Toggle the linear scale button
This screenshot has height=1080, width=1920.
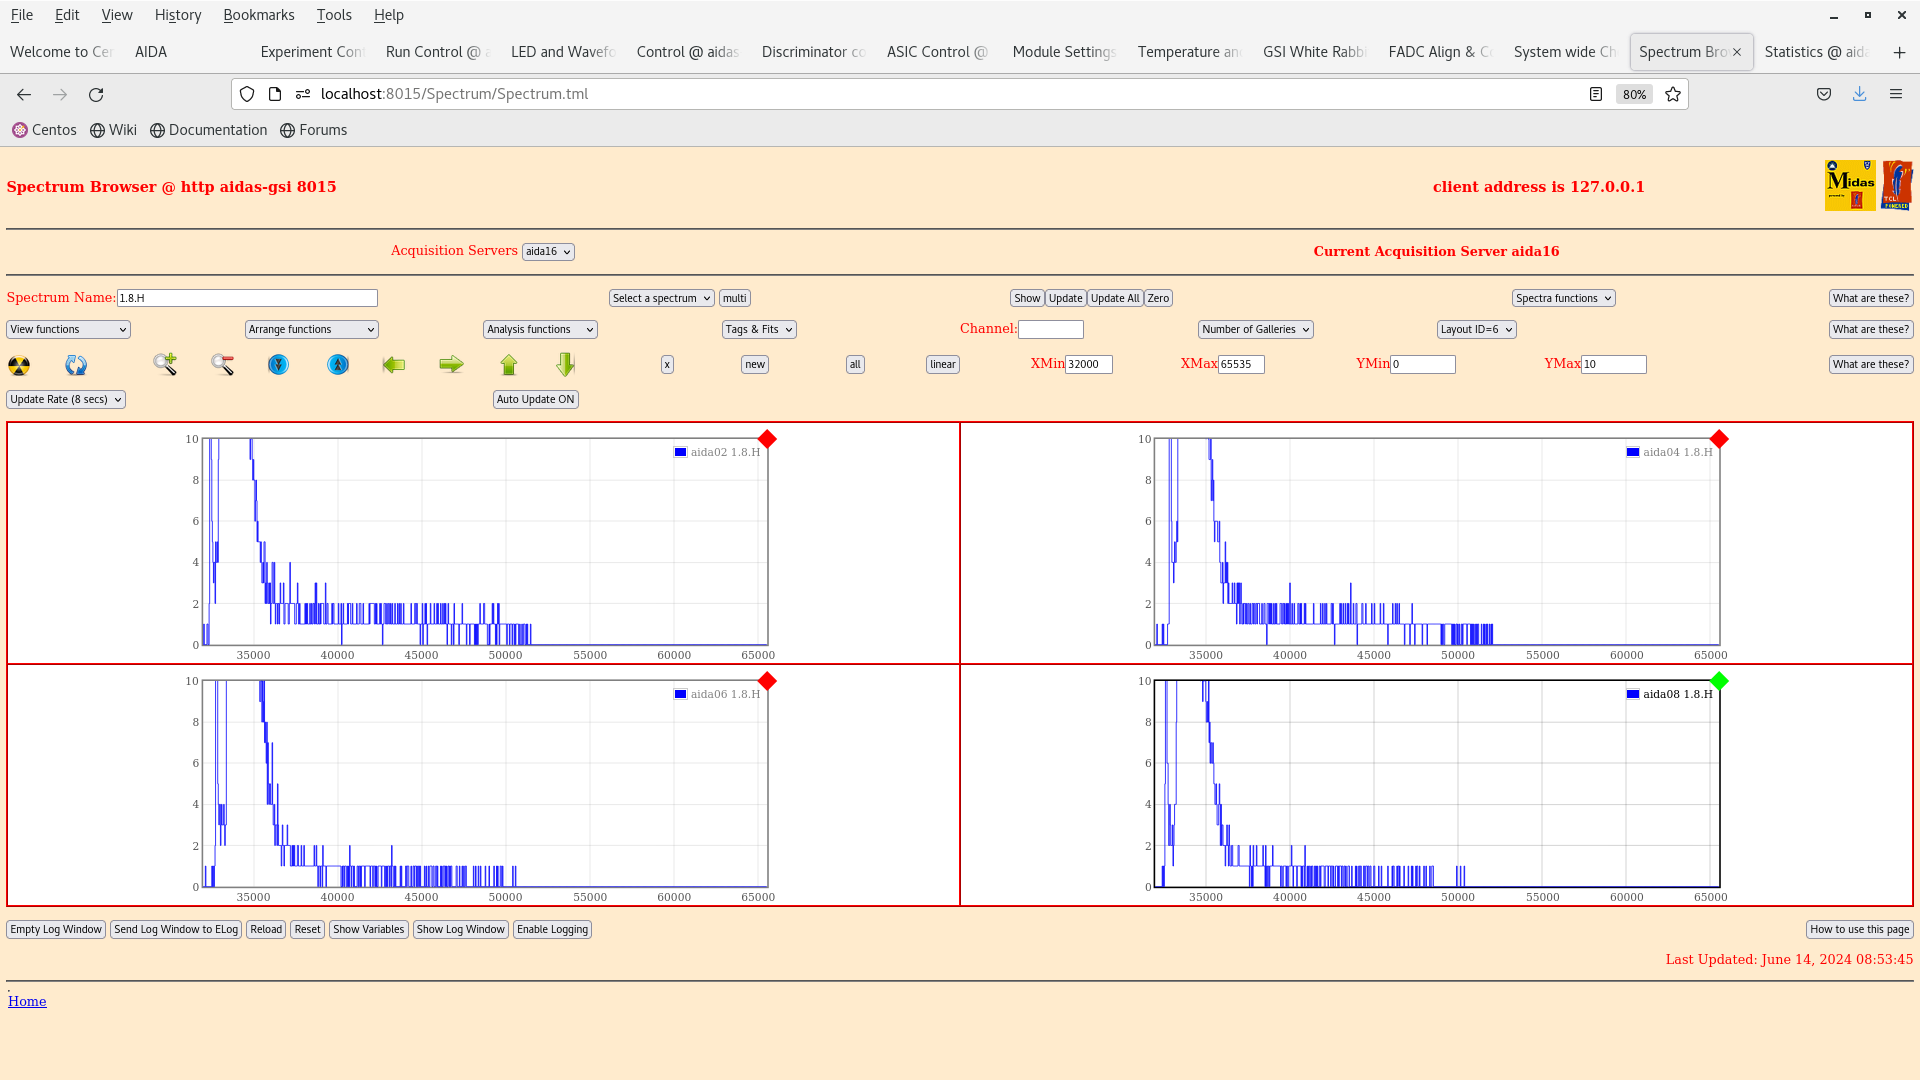pyautogui.click(x=942, y=365)
